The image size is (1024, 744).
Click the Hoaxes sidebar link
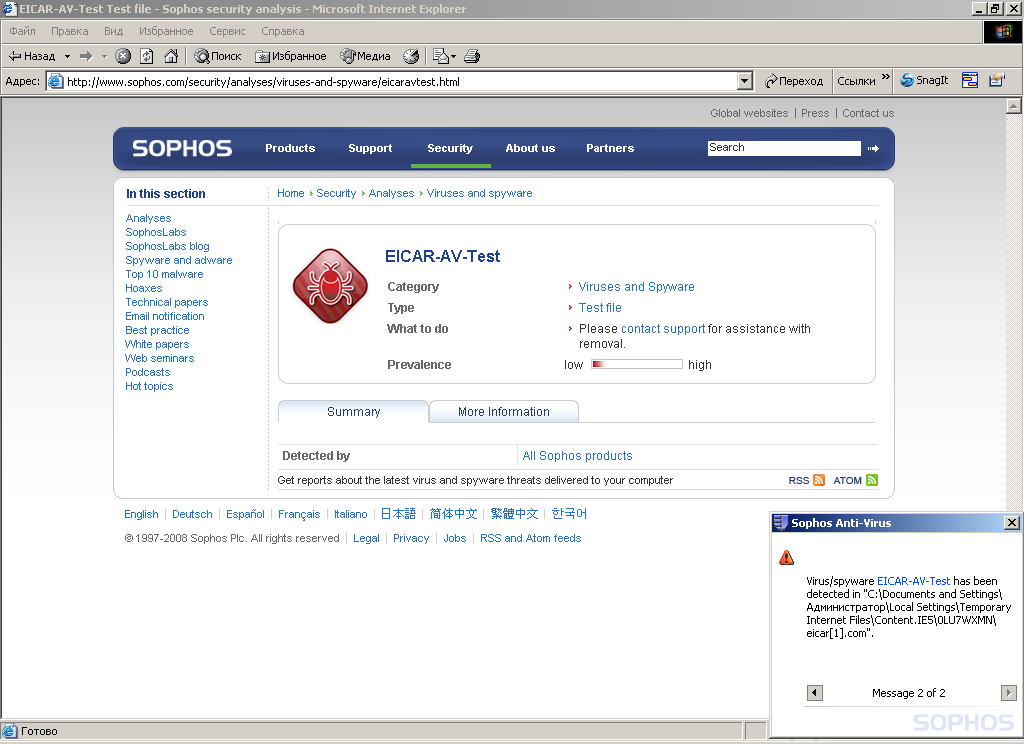click(144, 288)
